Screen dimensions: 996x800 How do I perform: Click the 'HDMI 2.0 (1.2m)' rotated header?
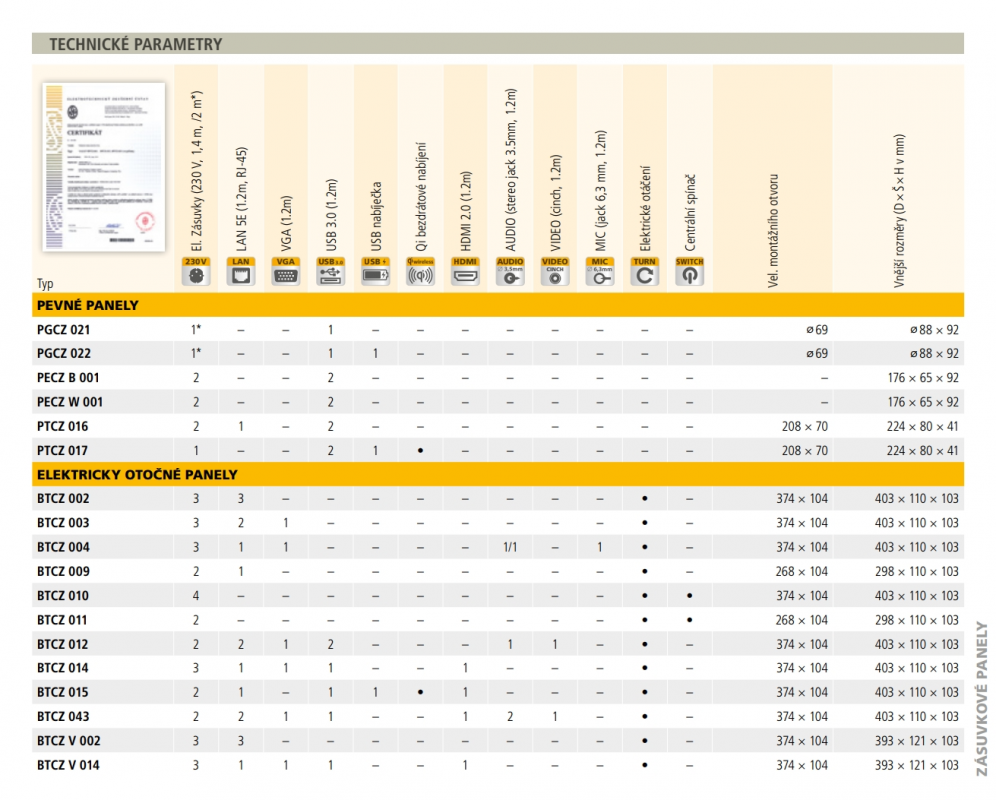[x=466, y=211]
